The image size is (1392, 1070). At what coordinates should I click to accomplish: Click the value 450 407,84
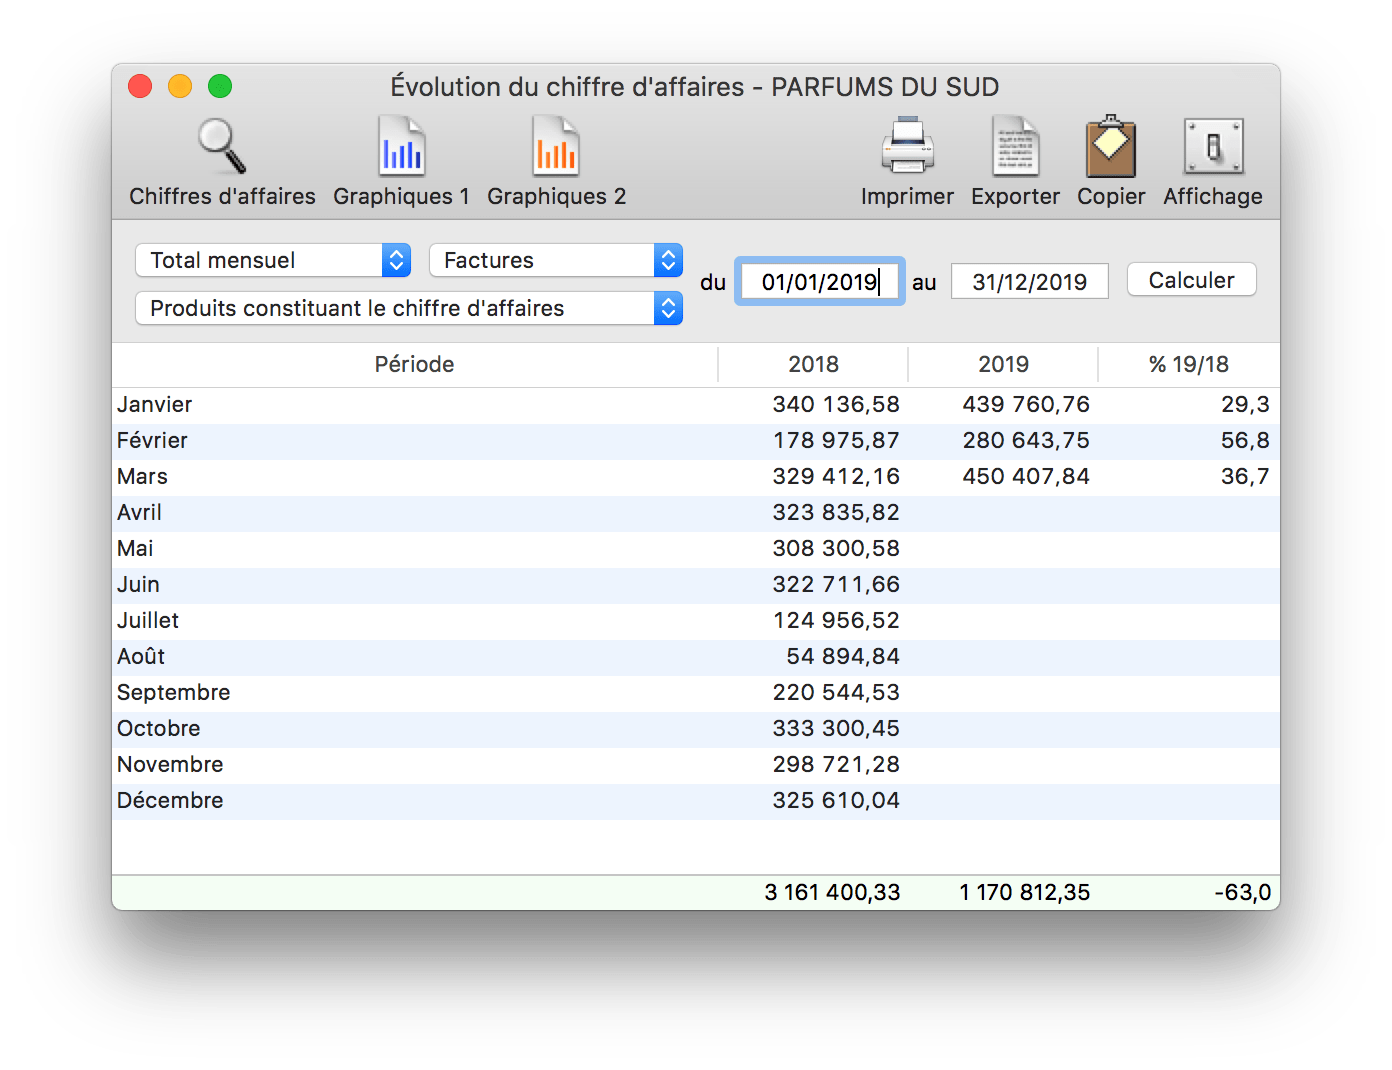point(1026,476)
